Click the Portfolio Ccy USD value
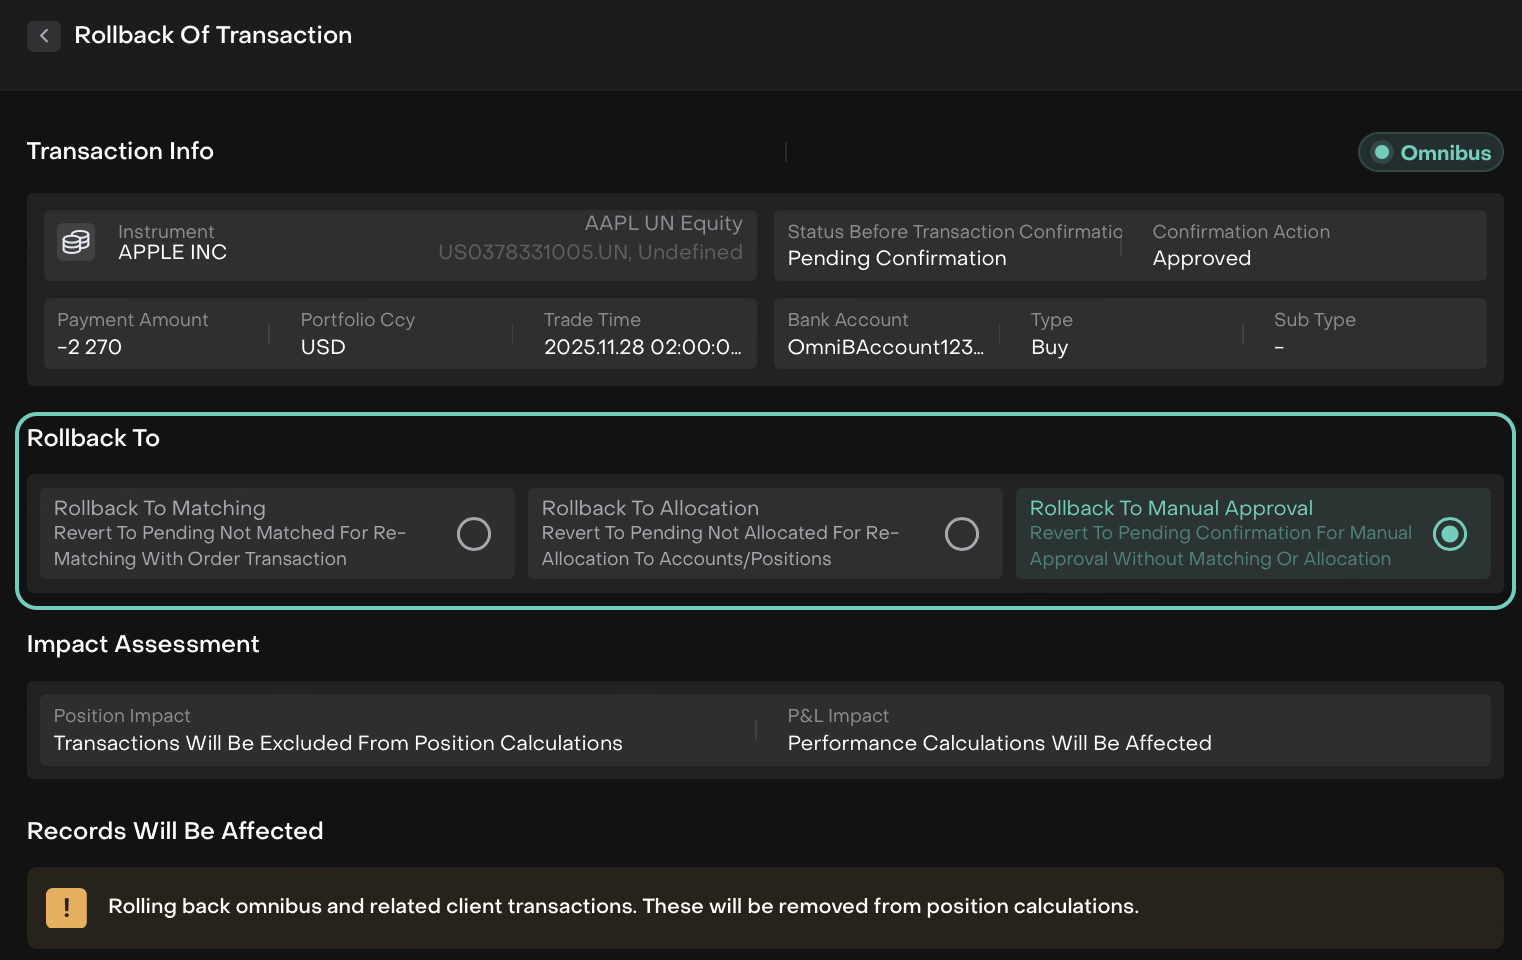Screen dimensions: 1522x960 (323, 347)
